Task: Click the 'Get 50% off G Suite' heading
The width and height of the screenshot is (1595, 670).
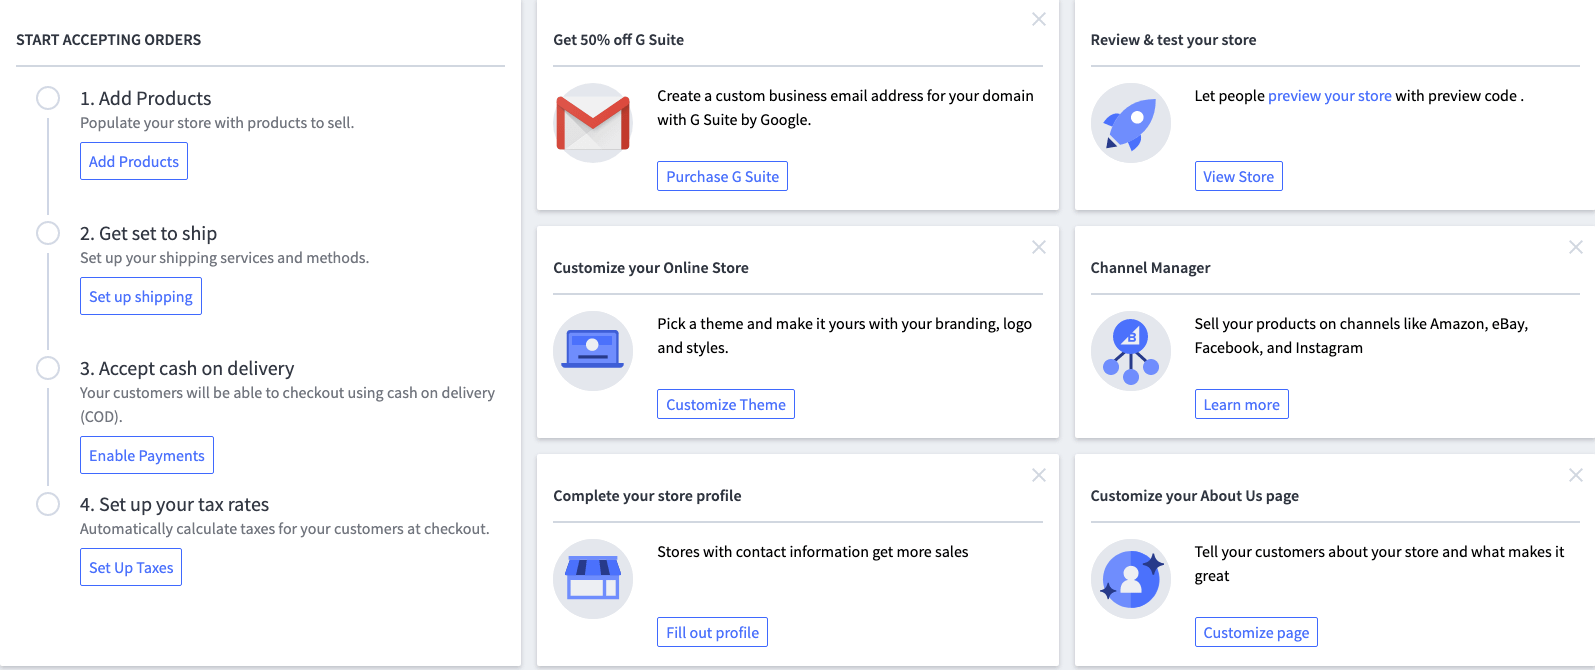Action: tap(618, 40)
